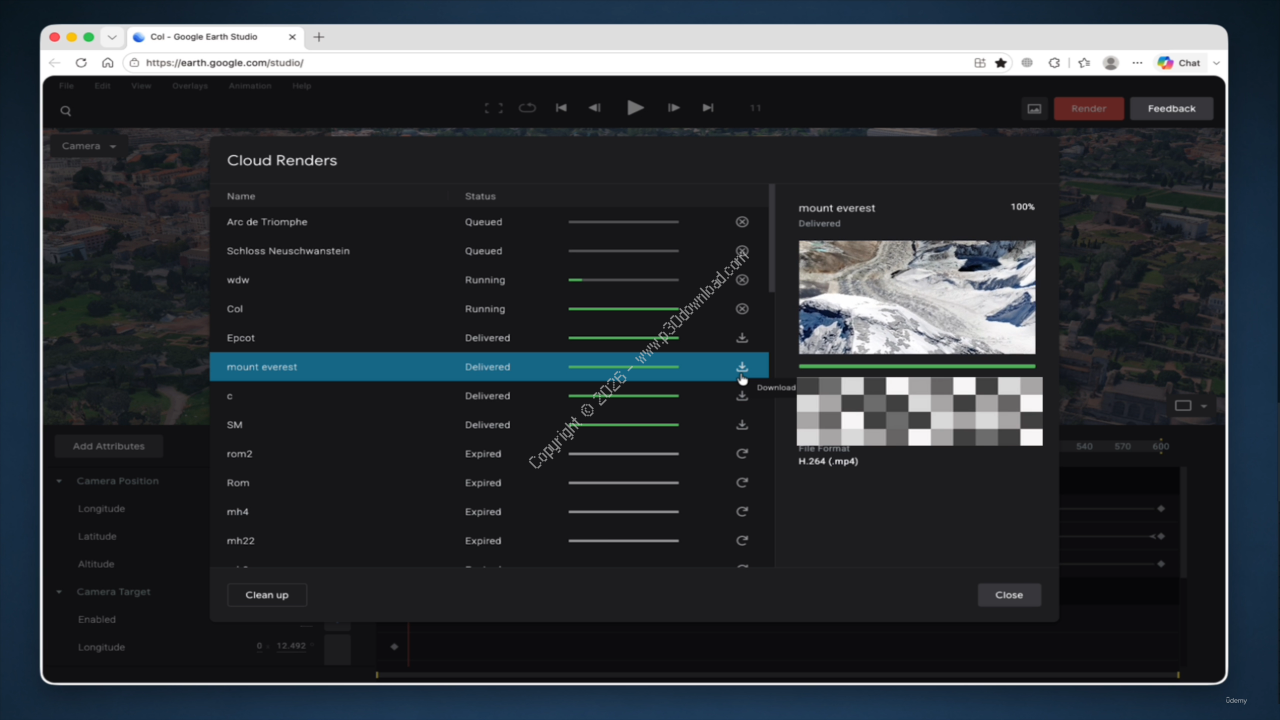1280x720 pixels.
Task: Open the Animation menu
Action: click(250, 86)
